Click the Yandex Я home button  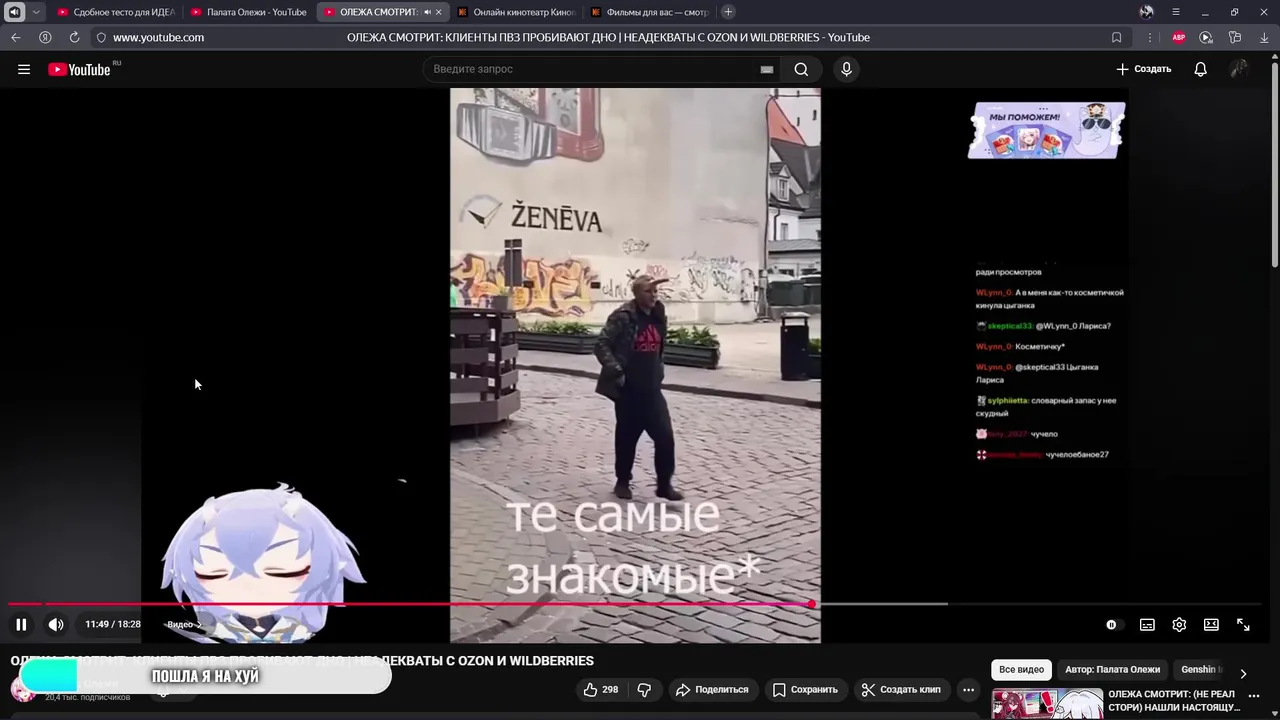[x=45, y=37]
